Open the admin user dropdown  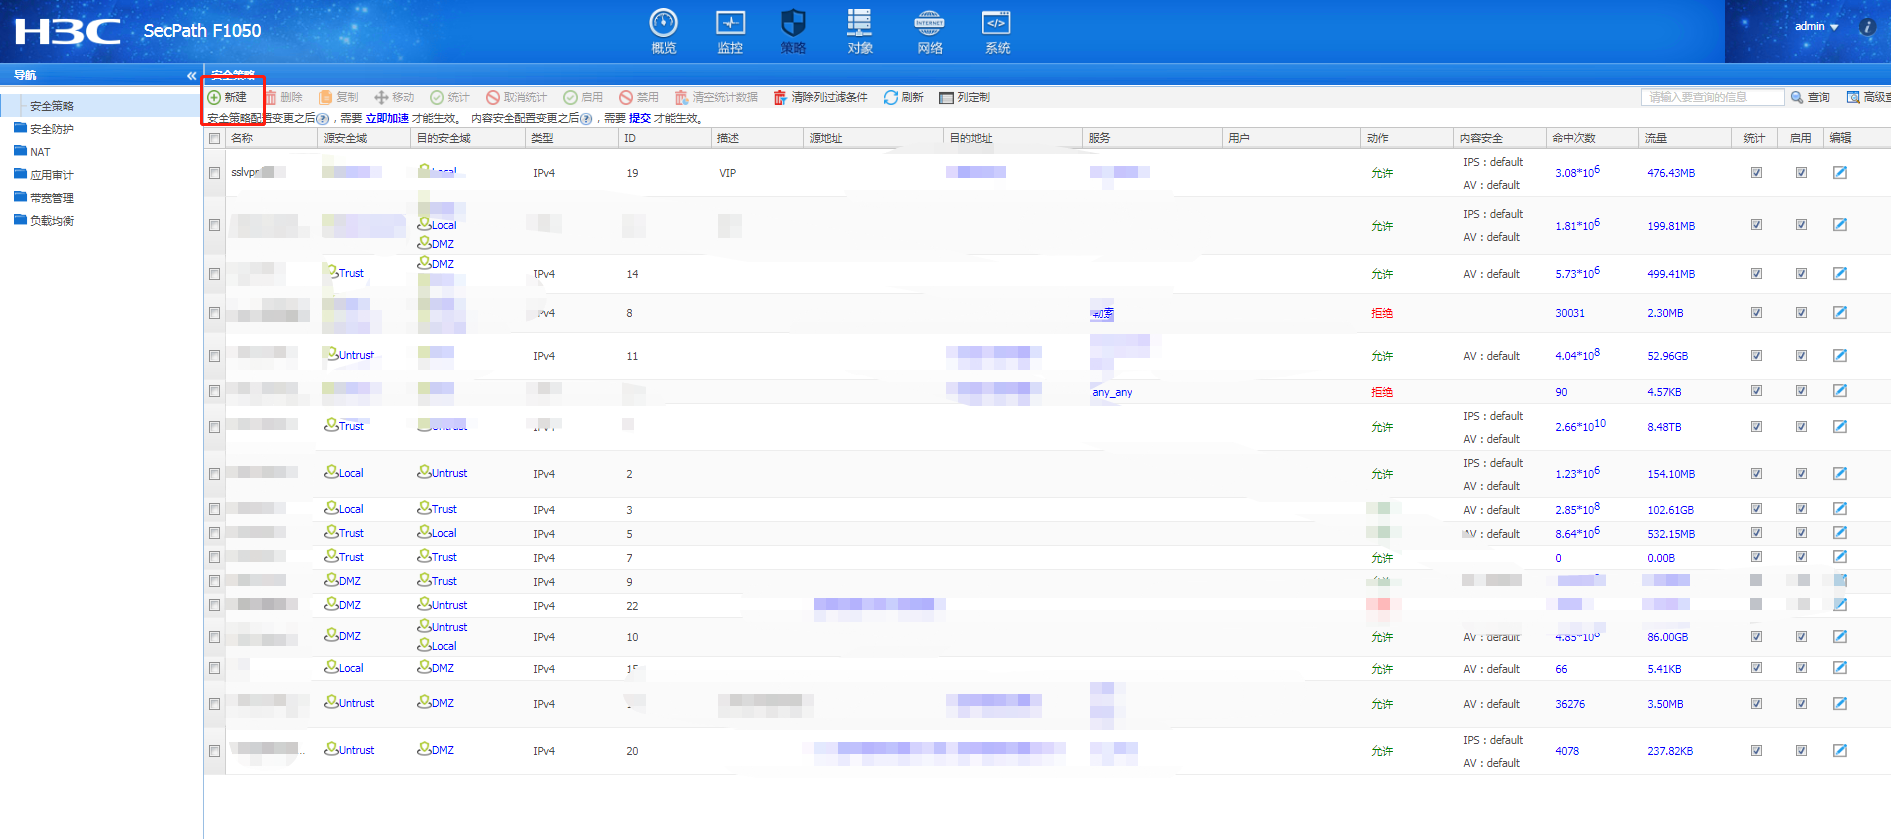[1816, 27]
